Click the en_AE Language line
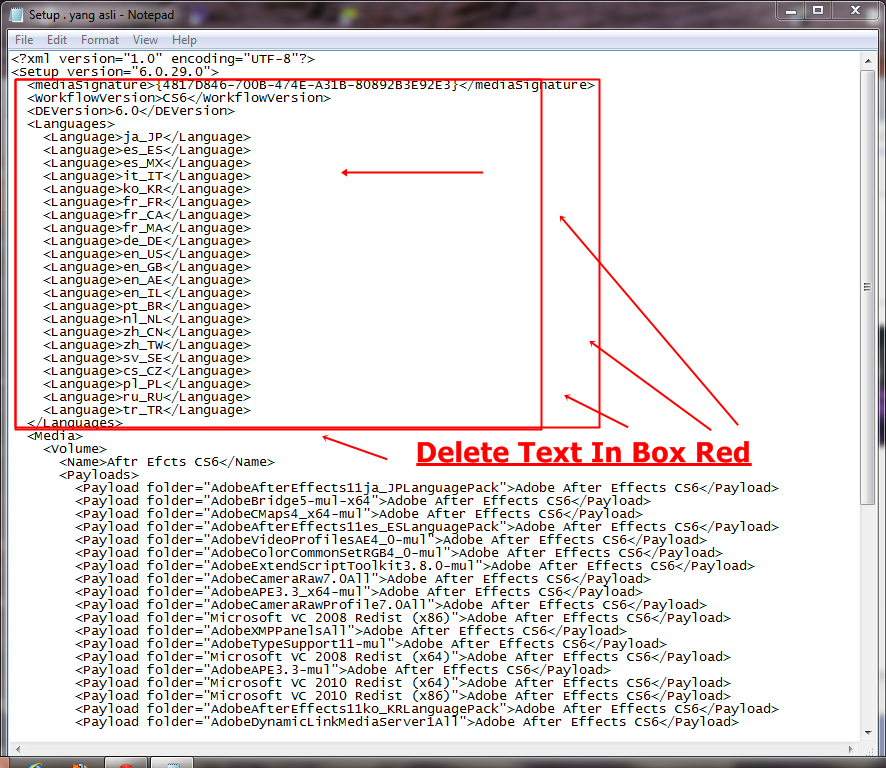This screenshot has width=886, height=768. 146,280
